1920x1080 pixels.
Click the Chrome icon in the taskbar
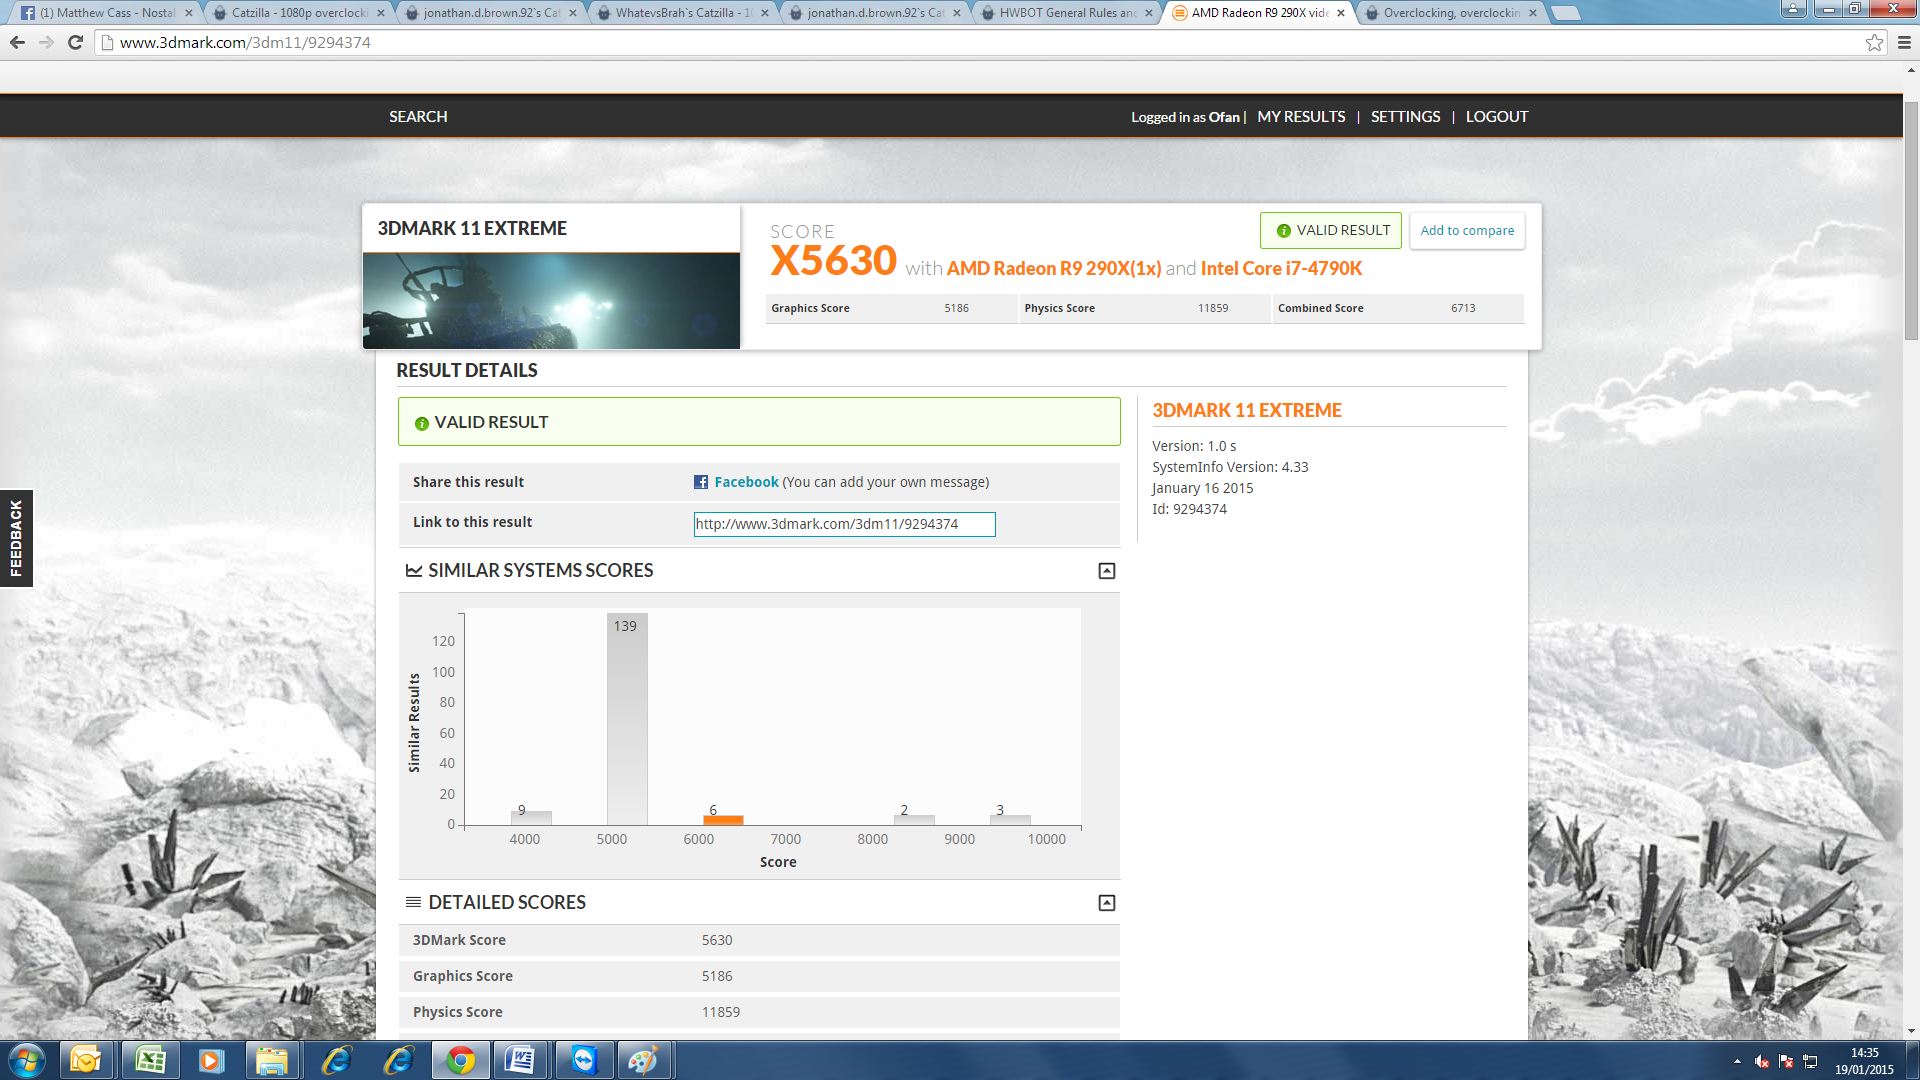(461, 1060)
